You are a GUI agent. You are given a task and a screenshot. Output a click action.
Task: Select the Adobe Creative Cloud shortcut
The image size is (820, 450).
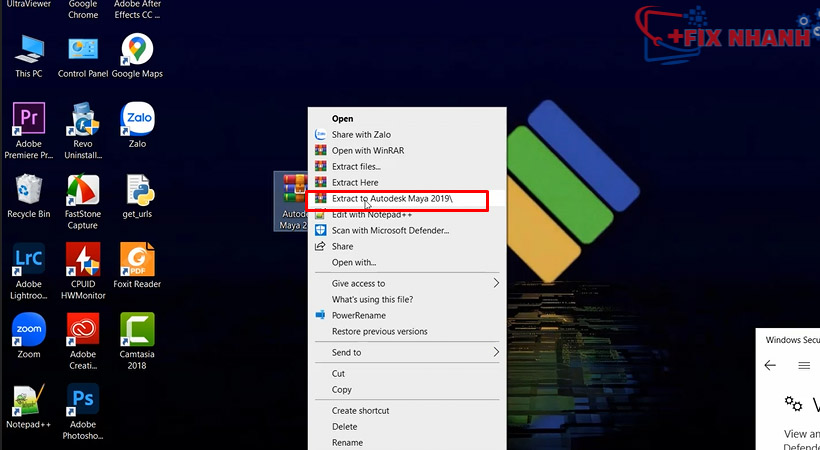click(83, 342)
